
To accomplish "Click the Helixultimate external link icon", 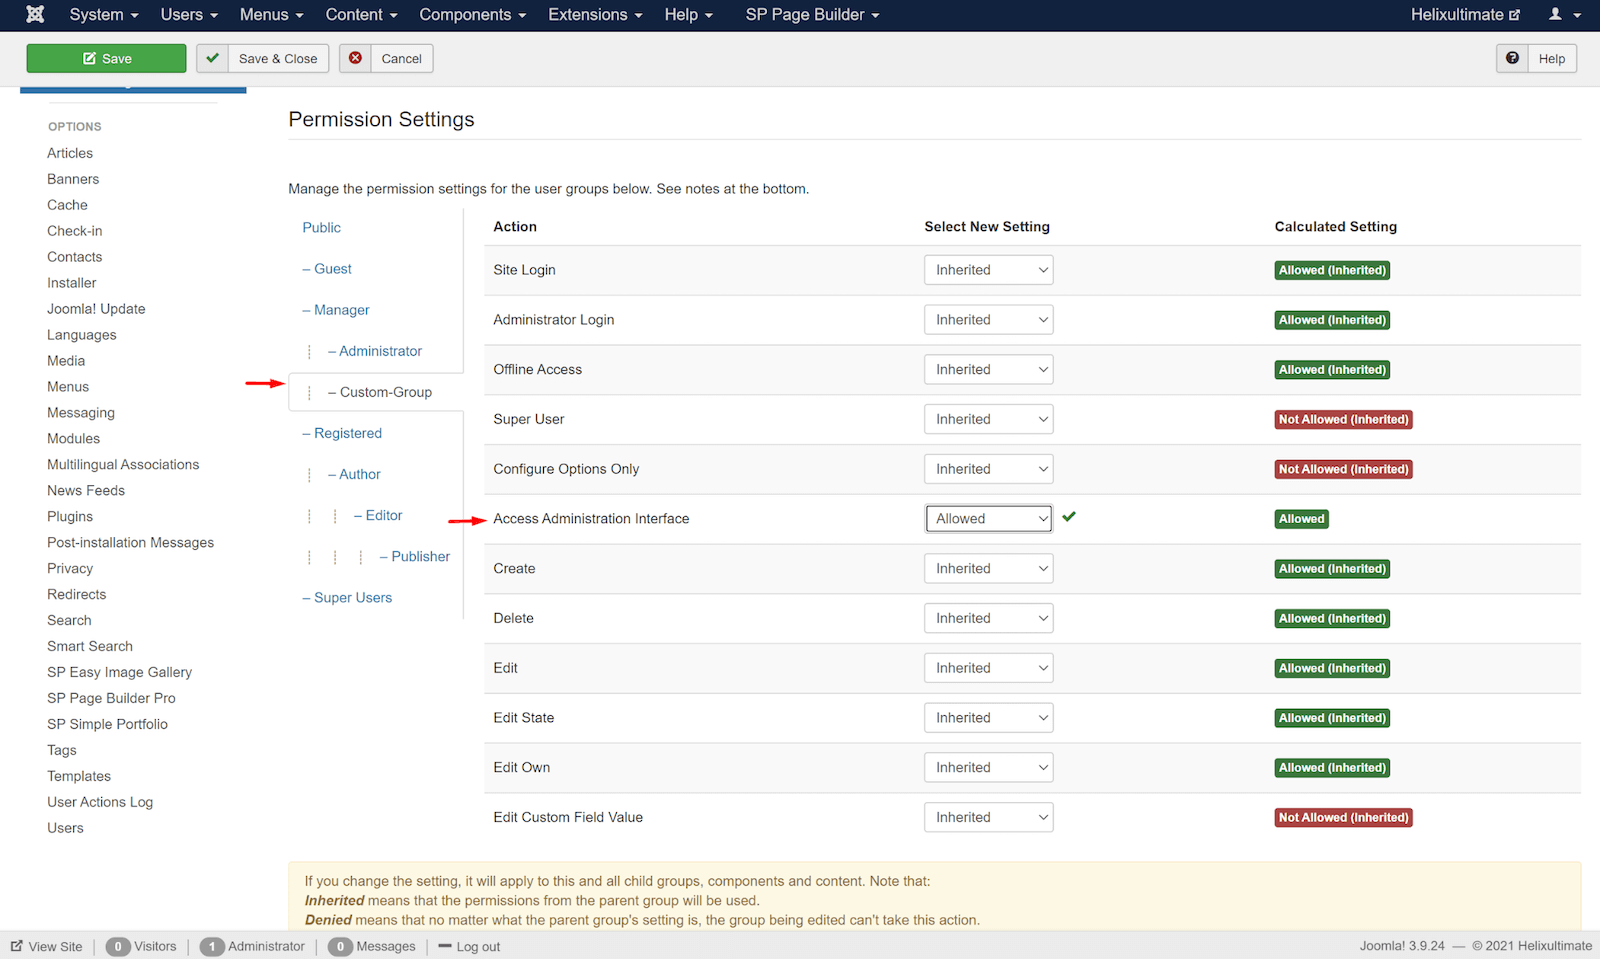I will [1514, 15].
